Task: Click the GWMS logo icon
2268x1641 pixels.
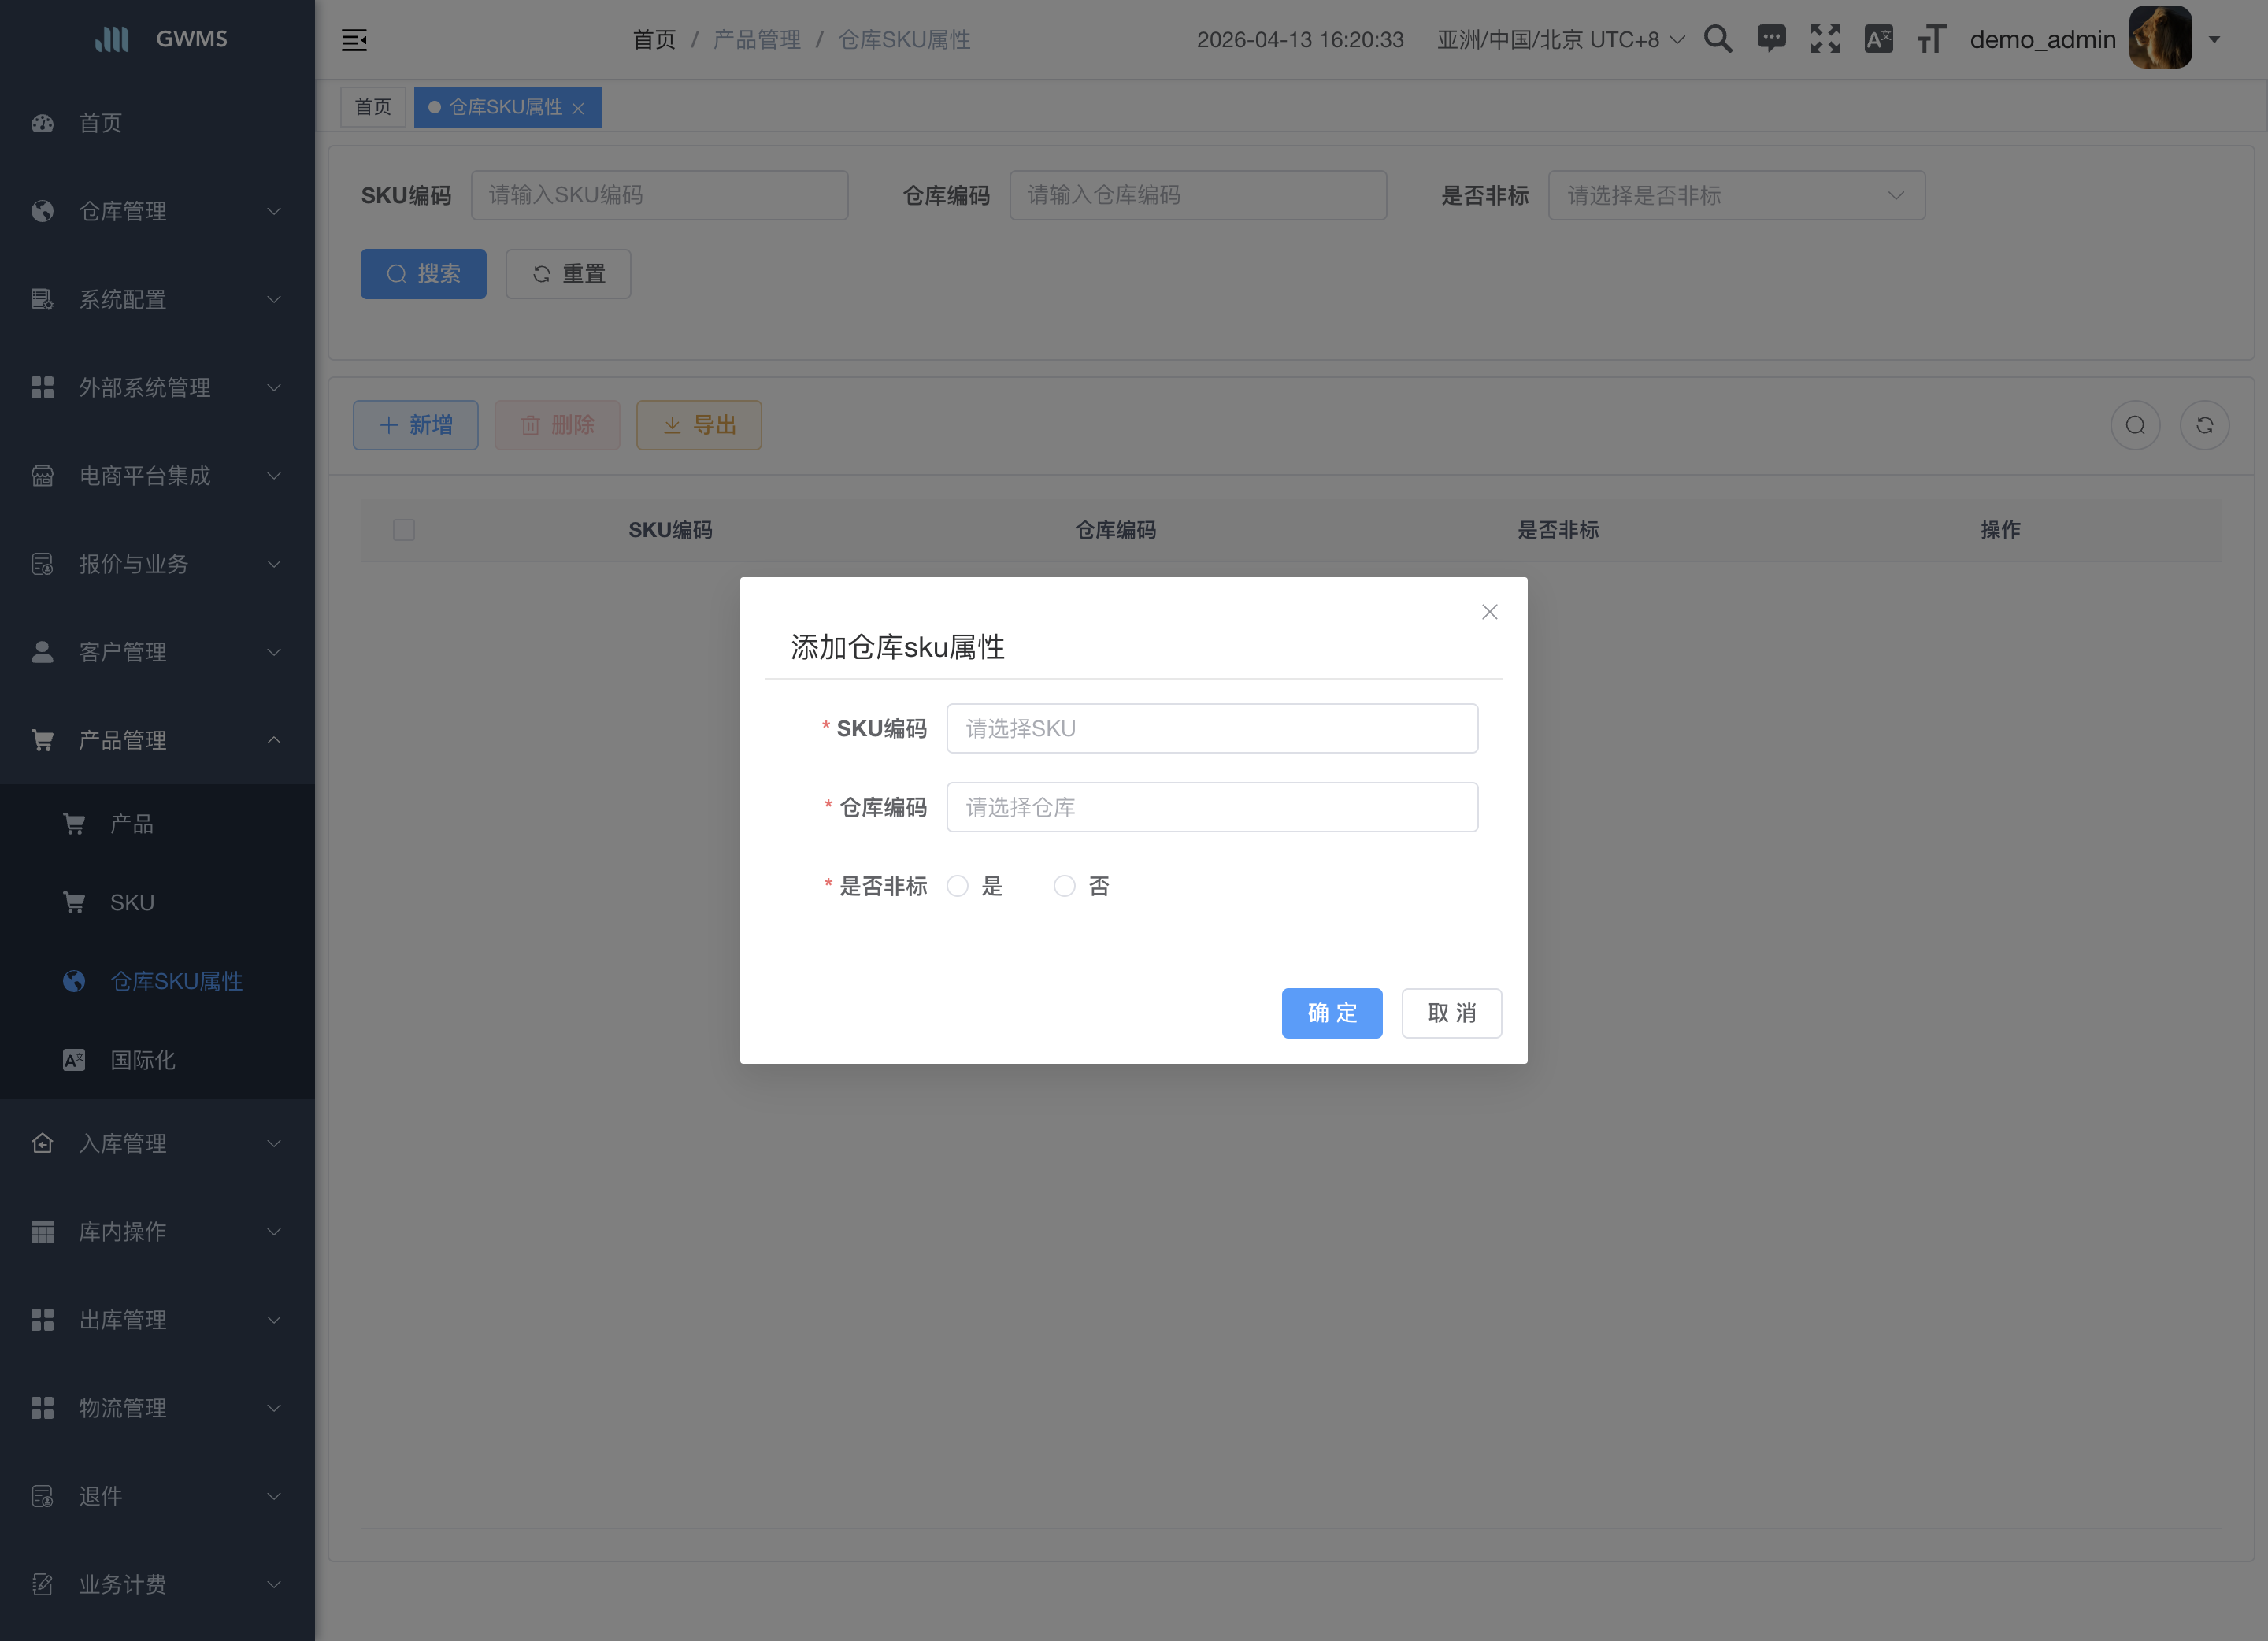Action: pos(112,39)
